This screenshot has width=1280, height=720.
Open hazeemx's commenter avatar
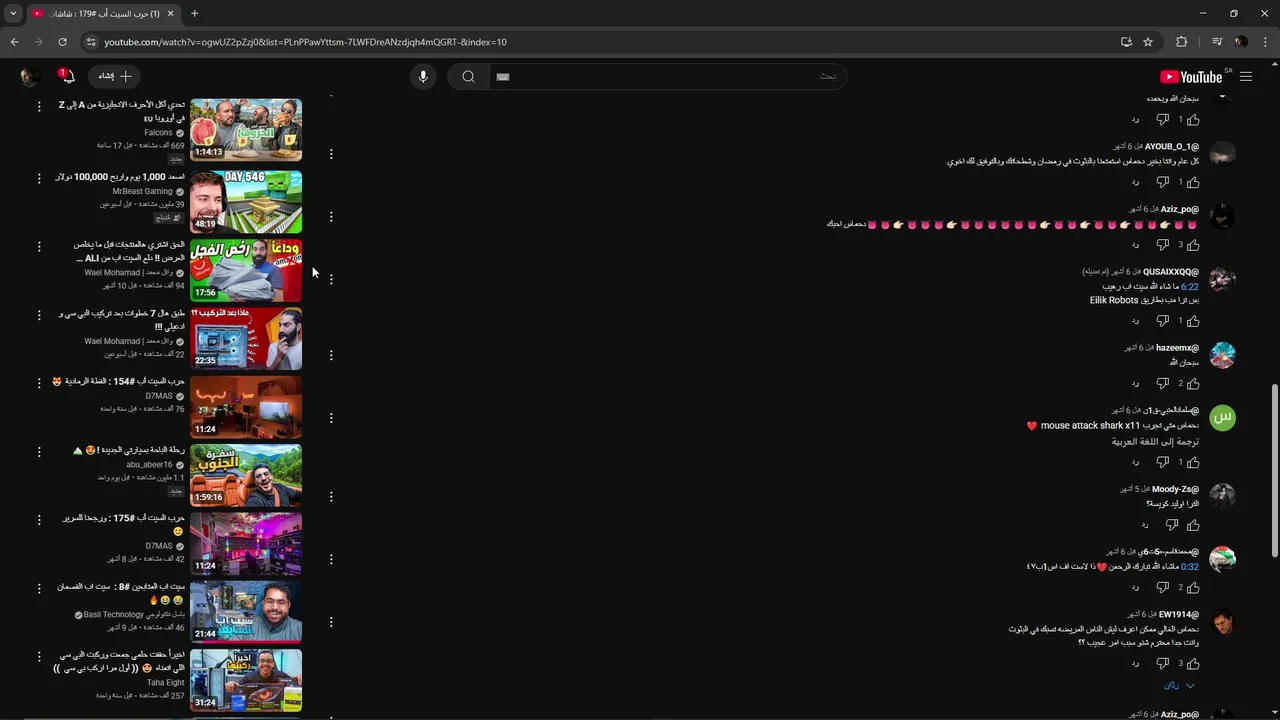1222,355
